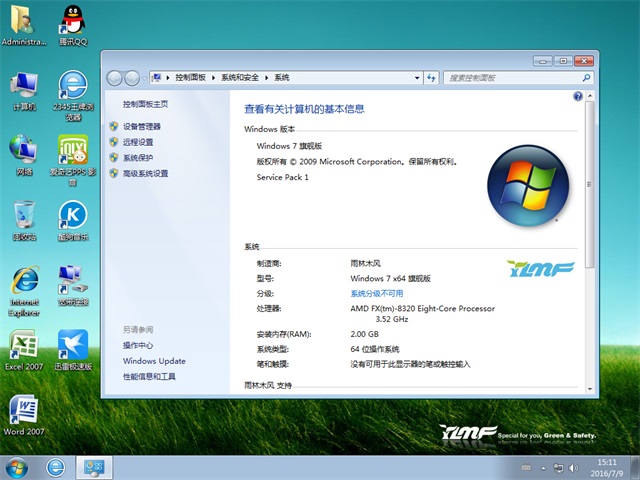
Task: Open 远程设置 (Remote settings) link
Action: (138, 142)
